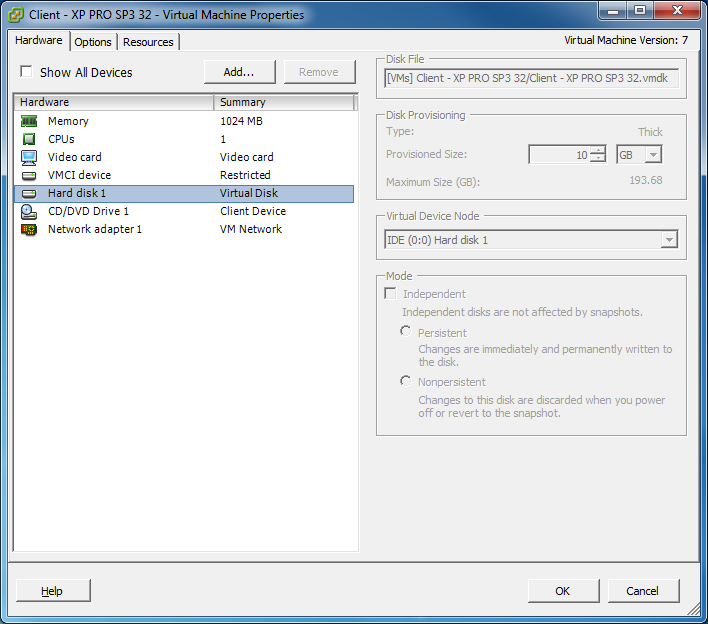This screenshot has width=708, height=624.
Task: Click the Thick provisioning type value
Action: pyautogui.click(x=650, y=132)
